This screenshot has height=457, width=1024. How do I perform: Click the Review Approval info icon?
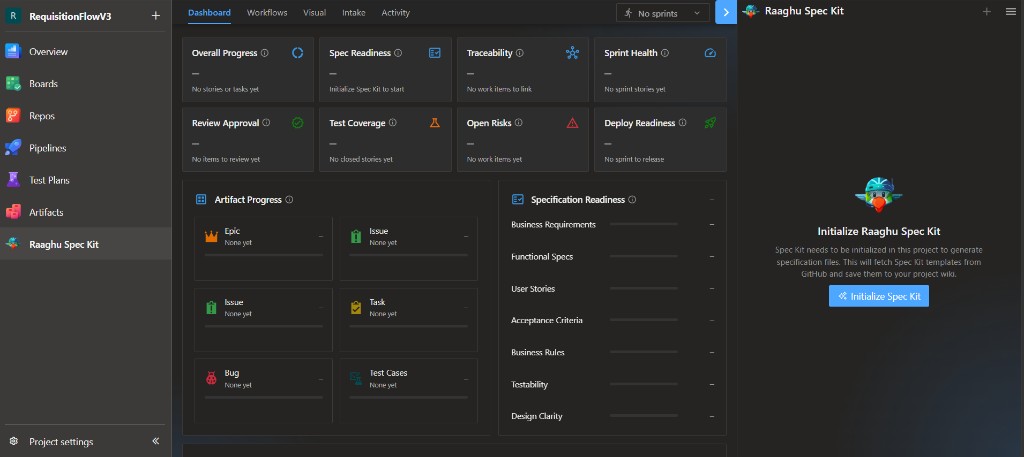point(266,123)
